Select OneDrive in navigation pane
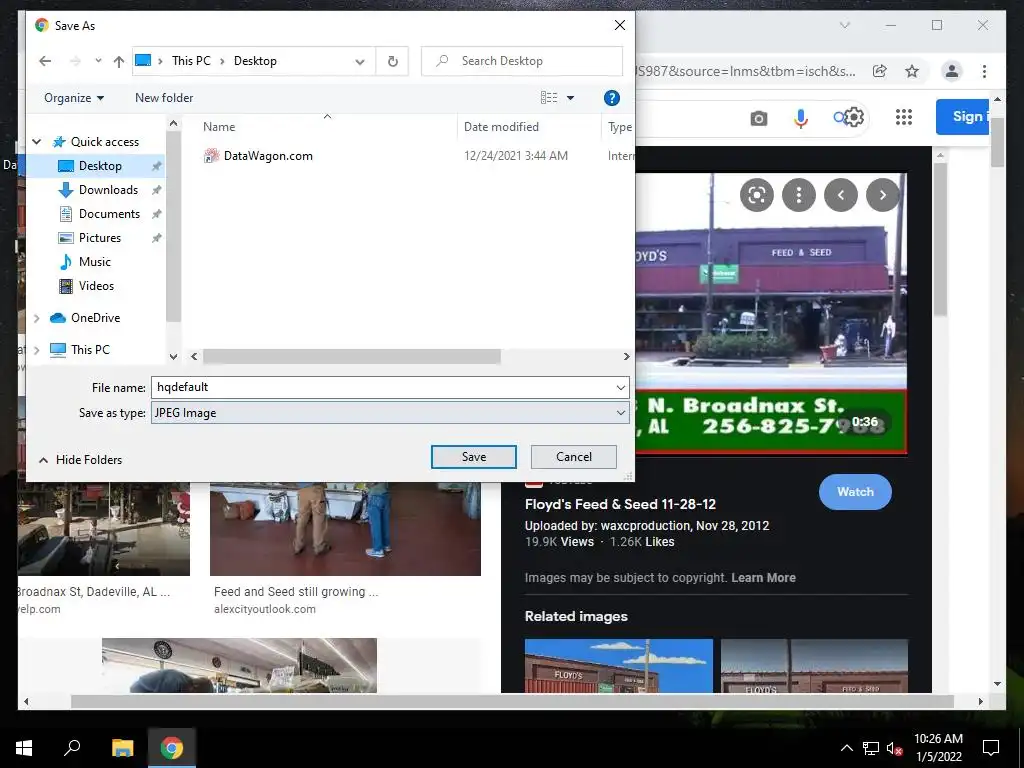1024x768 pixels. pyautogui.click(x=95, y=318)
